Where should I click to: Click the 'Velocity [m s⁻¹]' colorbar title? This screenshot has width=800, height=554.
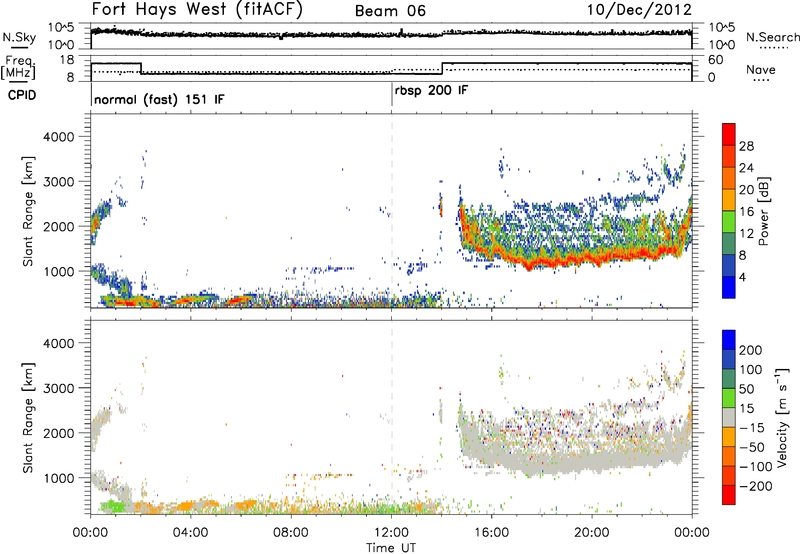pyautogui.click(x=782, y=417)
